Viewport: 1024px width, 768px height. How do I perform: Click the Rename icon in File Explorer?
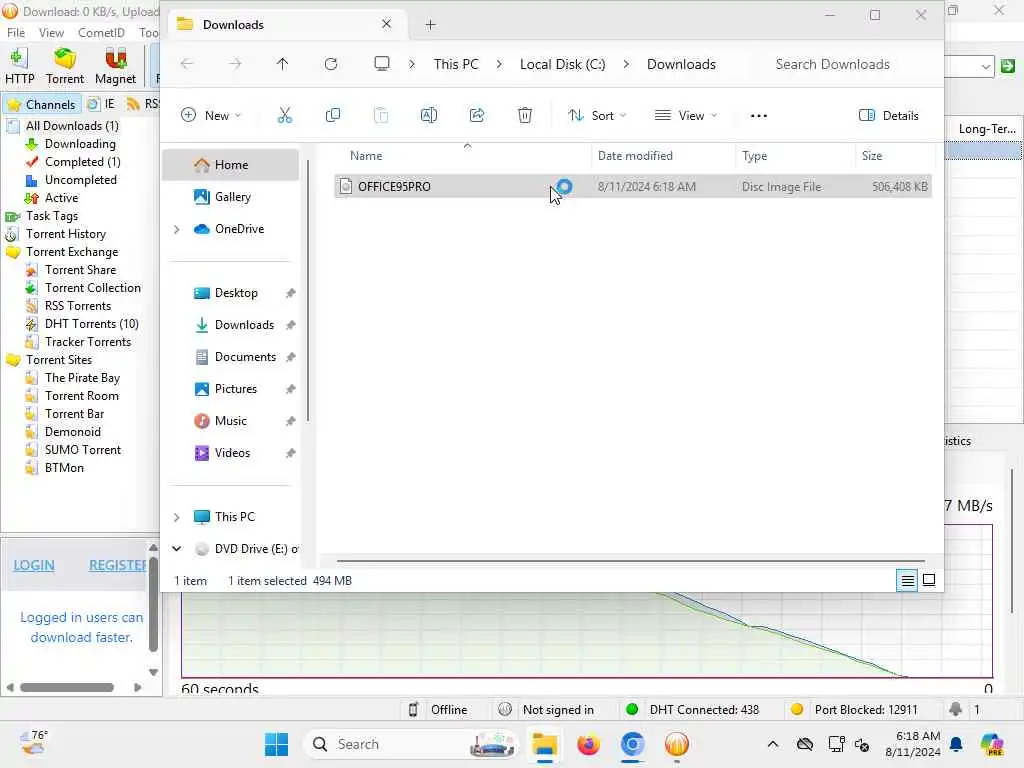(429, 116)
